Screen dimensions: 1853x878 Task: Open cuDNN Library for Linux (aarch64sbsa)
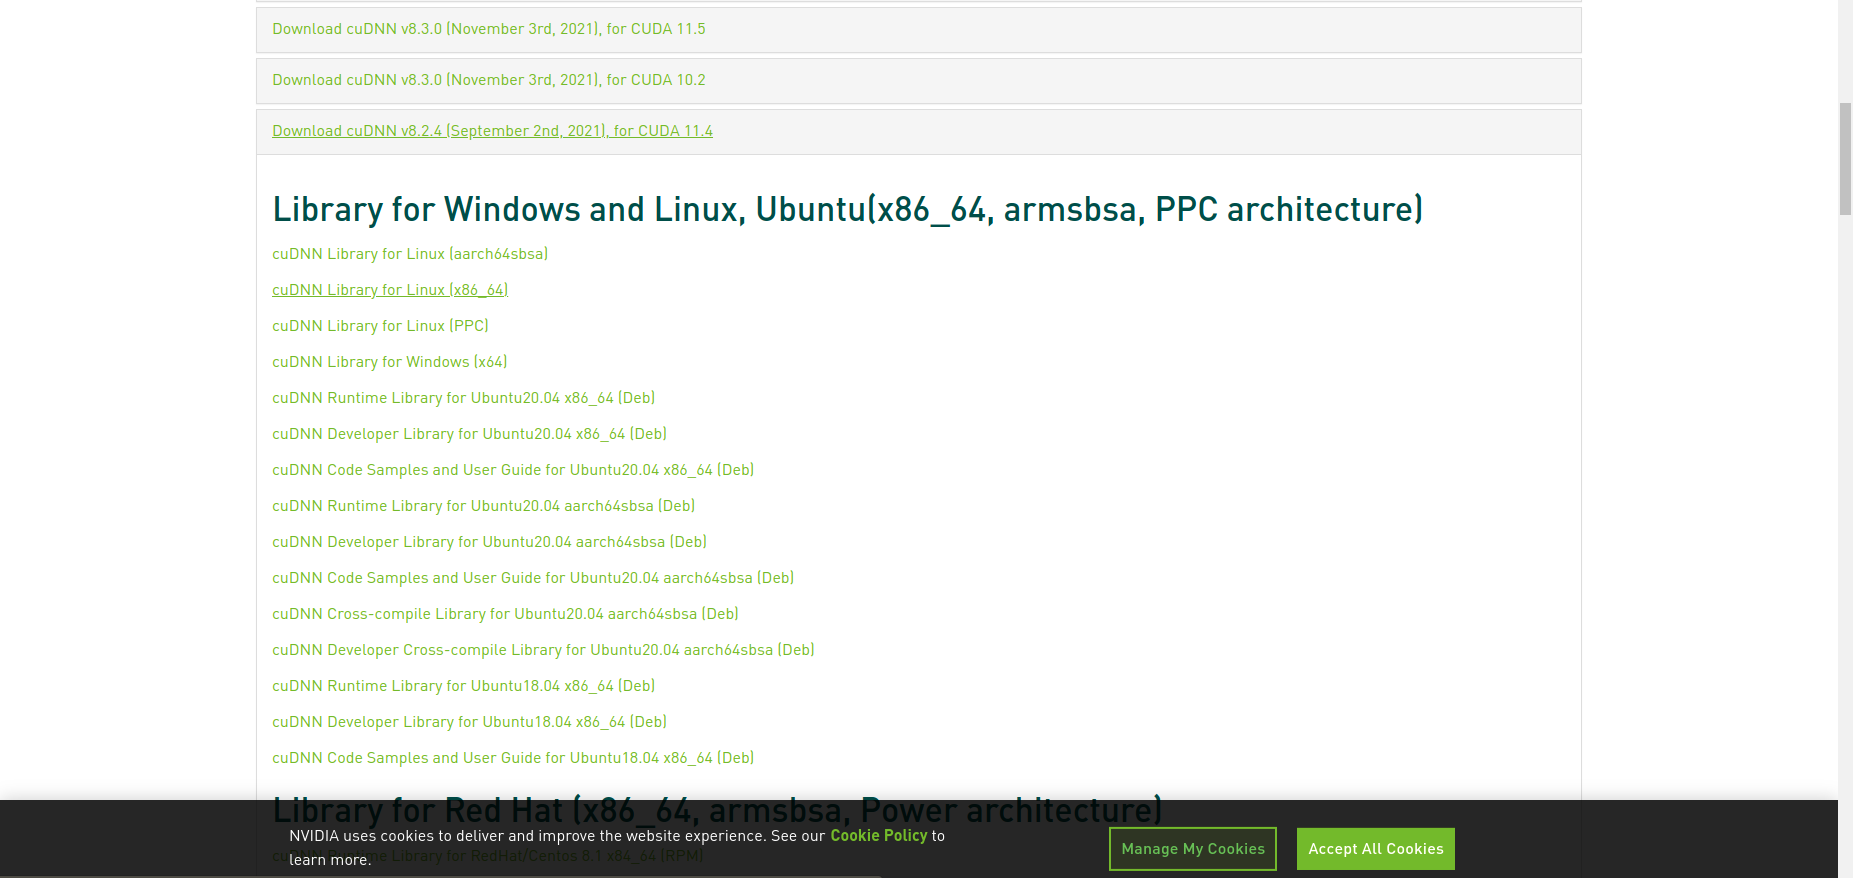(410, 254)
